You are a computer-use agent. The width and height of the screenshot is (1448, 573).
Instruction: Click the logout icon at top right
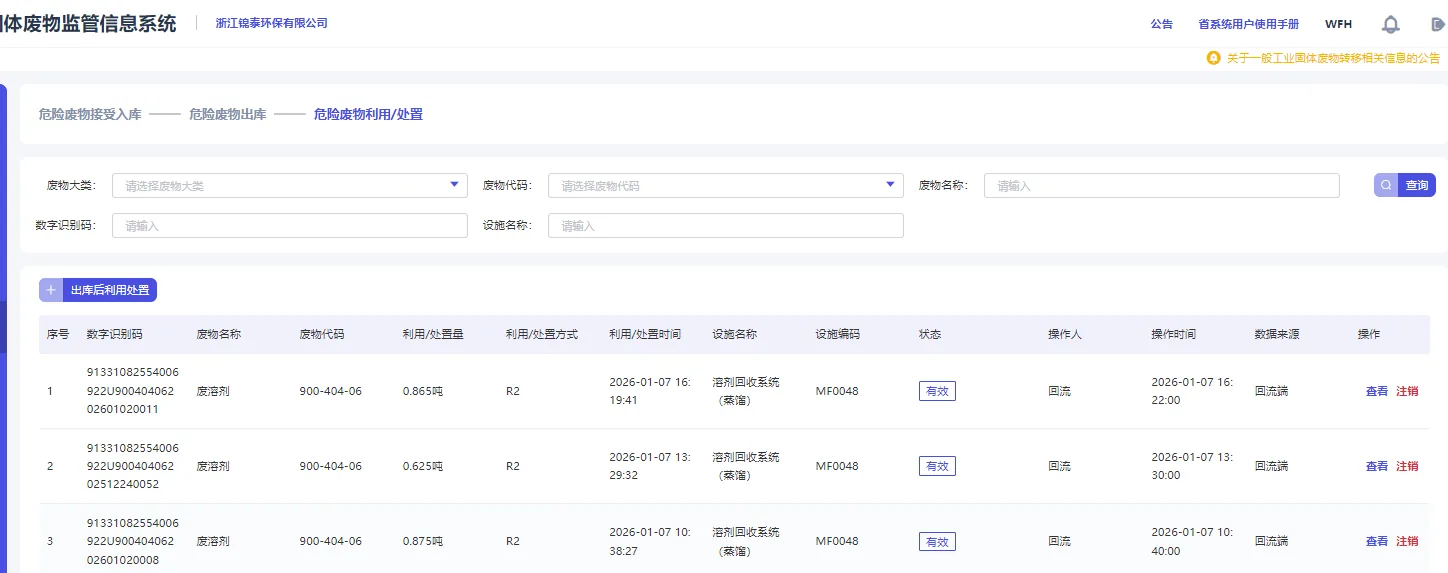click(x=1439, y=24)
